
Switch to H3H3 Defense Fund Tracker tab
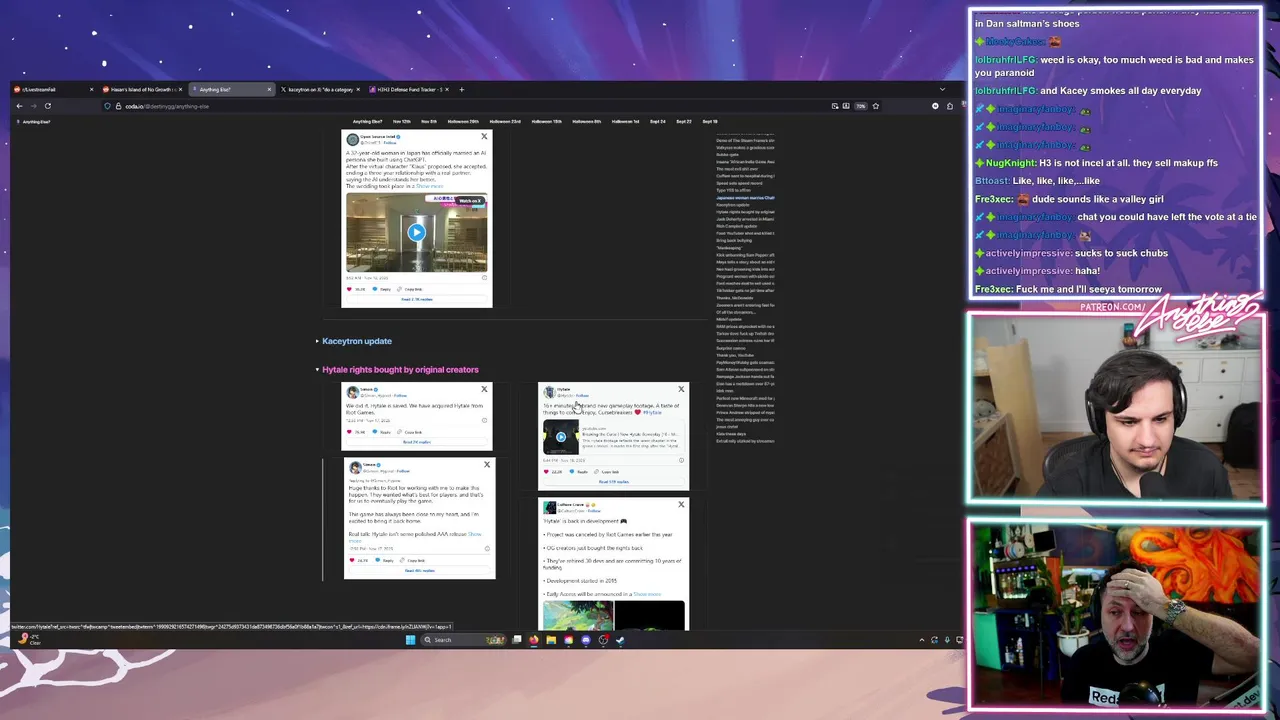(409, 89)
